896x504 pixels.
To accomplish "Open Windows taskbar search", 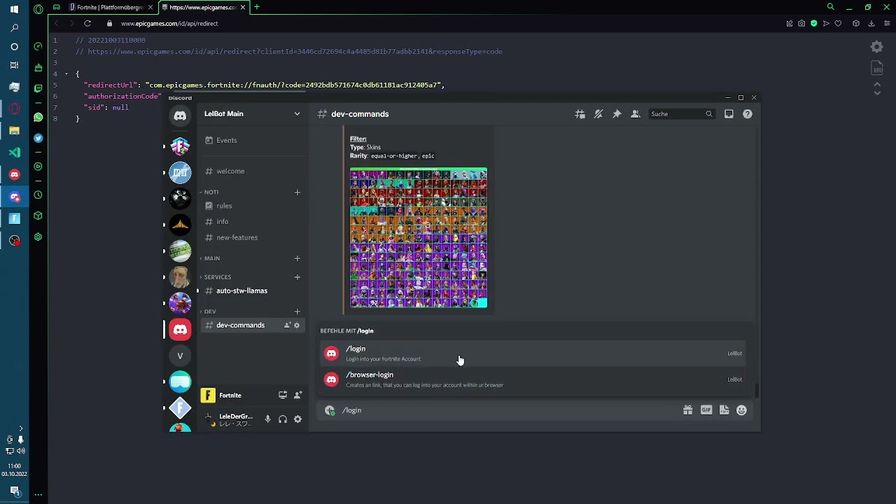I will click(x=14, y=27).
